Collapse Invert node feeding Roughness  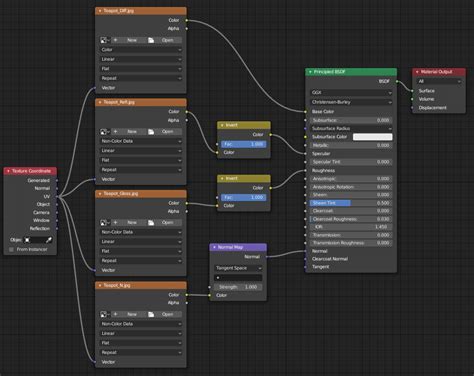tap(222, 179)
